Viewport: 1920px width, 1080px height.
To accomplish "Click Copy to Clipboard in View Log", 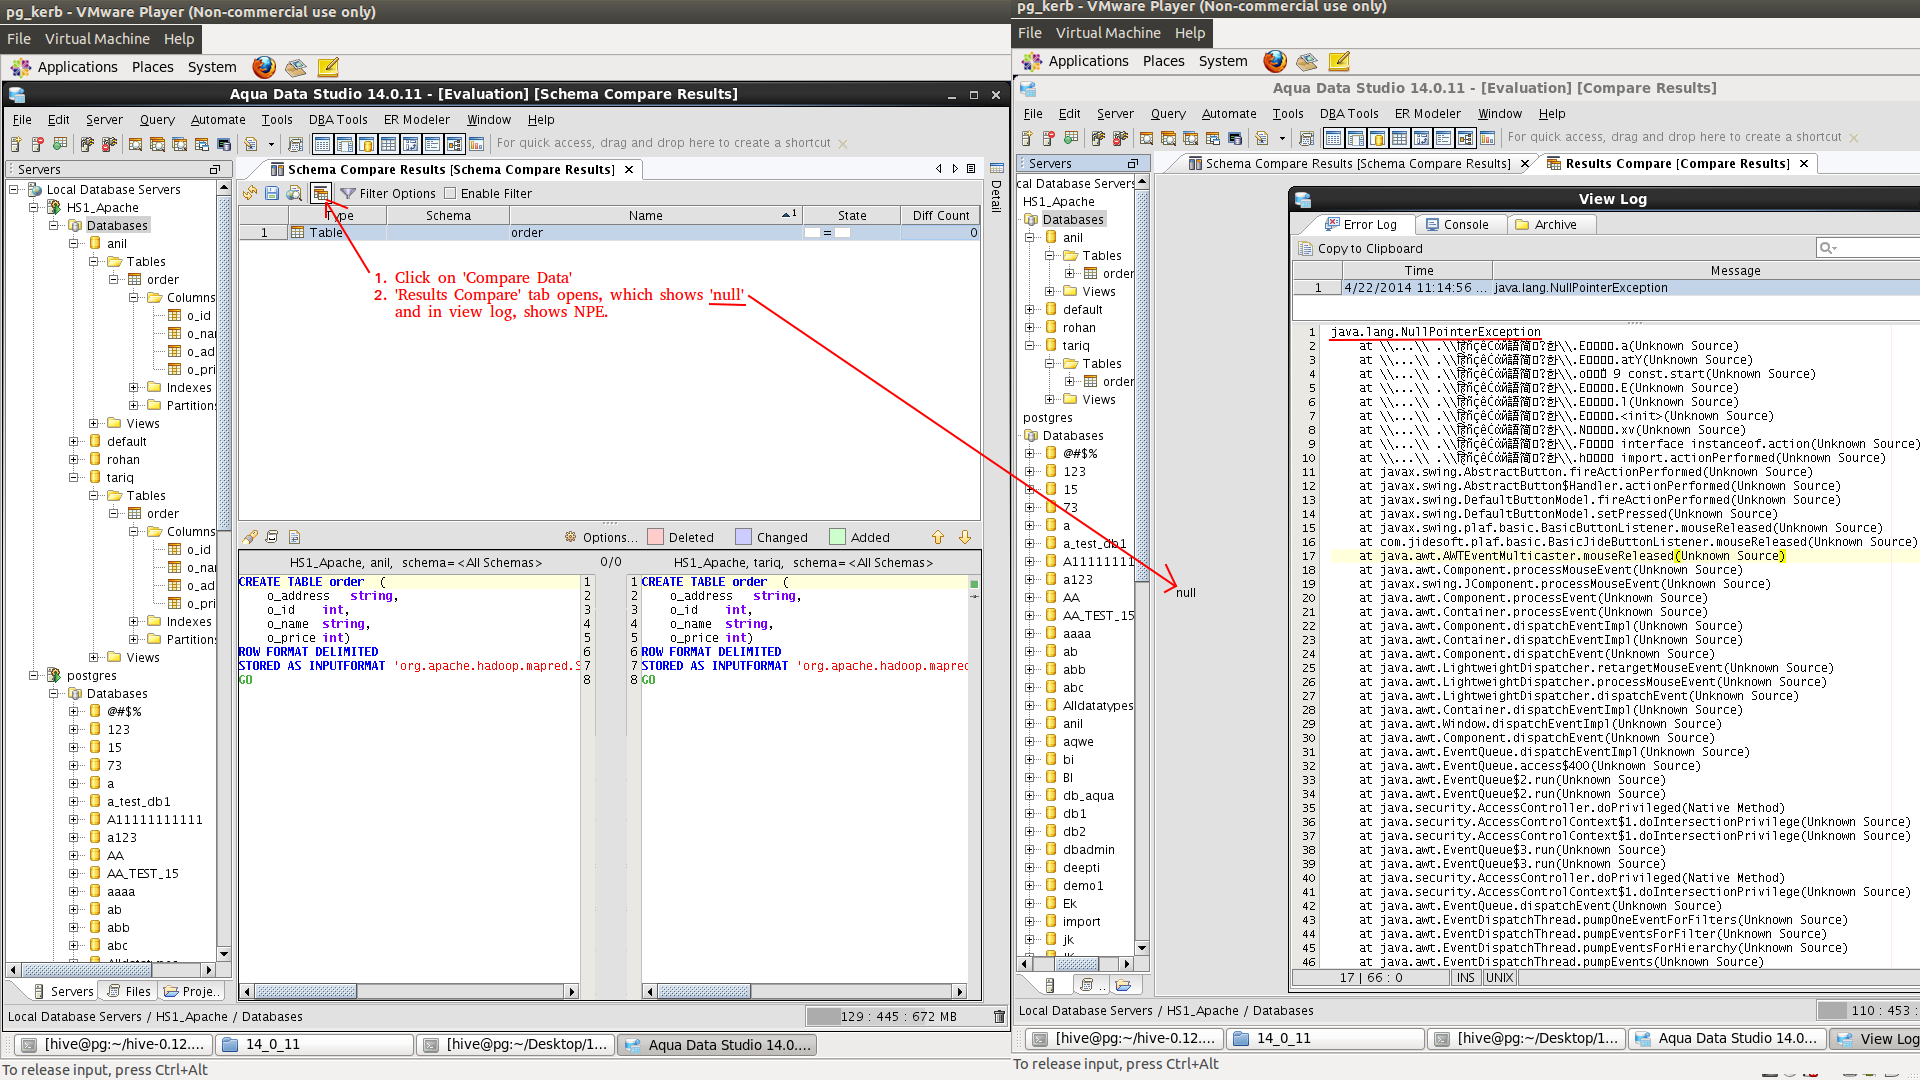I will [1369, 248].
